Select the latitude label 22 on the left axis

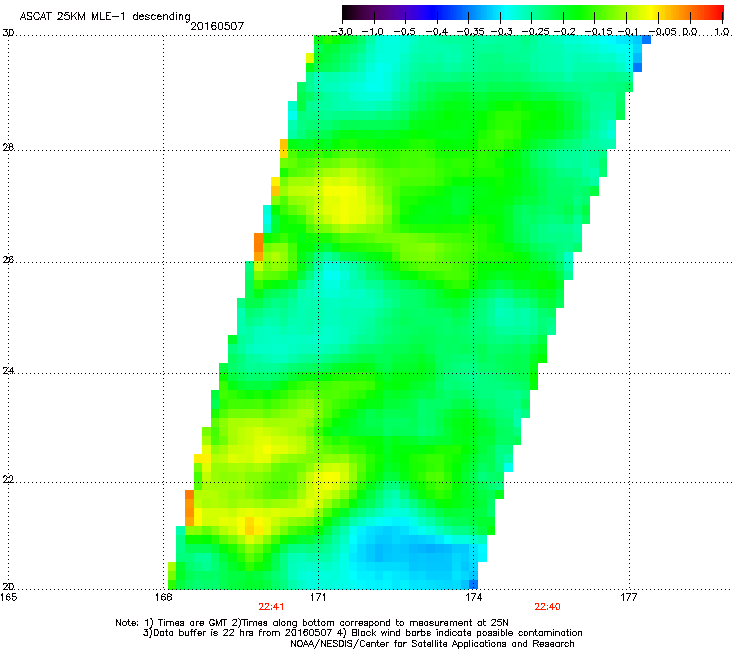(x=8, y=480)
